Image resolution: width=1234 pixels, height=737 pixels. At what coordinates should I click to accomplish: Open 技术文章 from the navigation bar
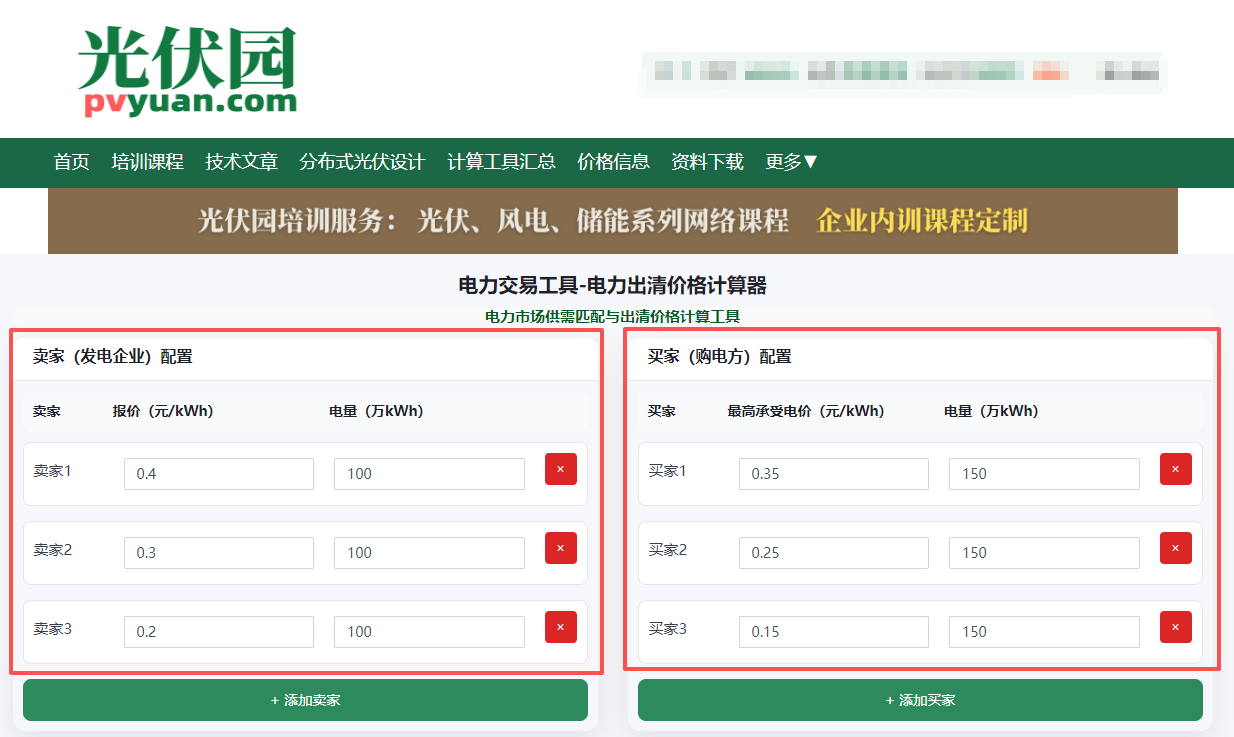[x=241, y=162]
